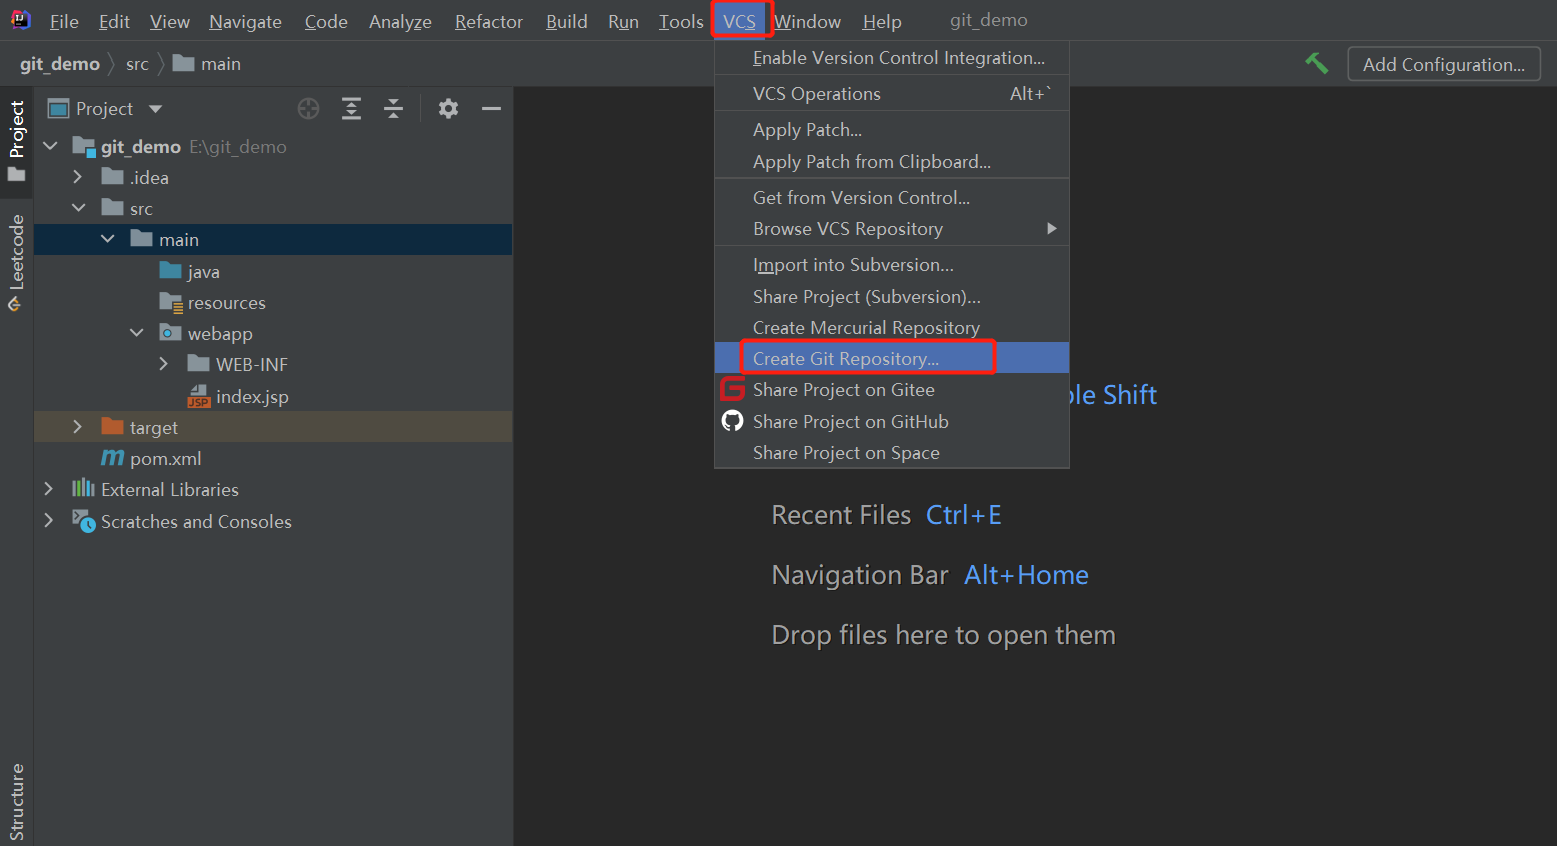Expand the target folder

pos(78,426)
